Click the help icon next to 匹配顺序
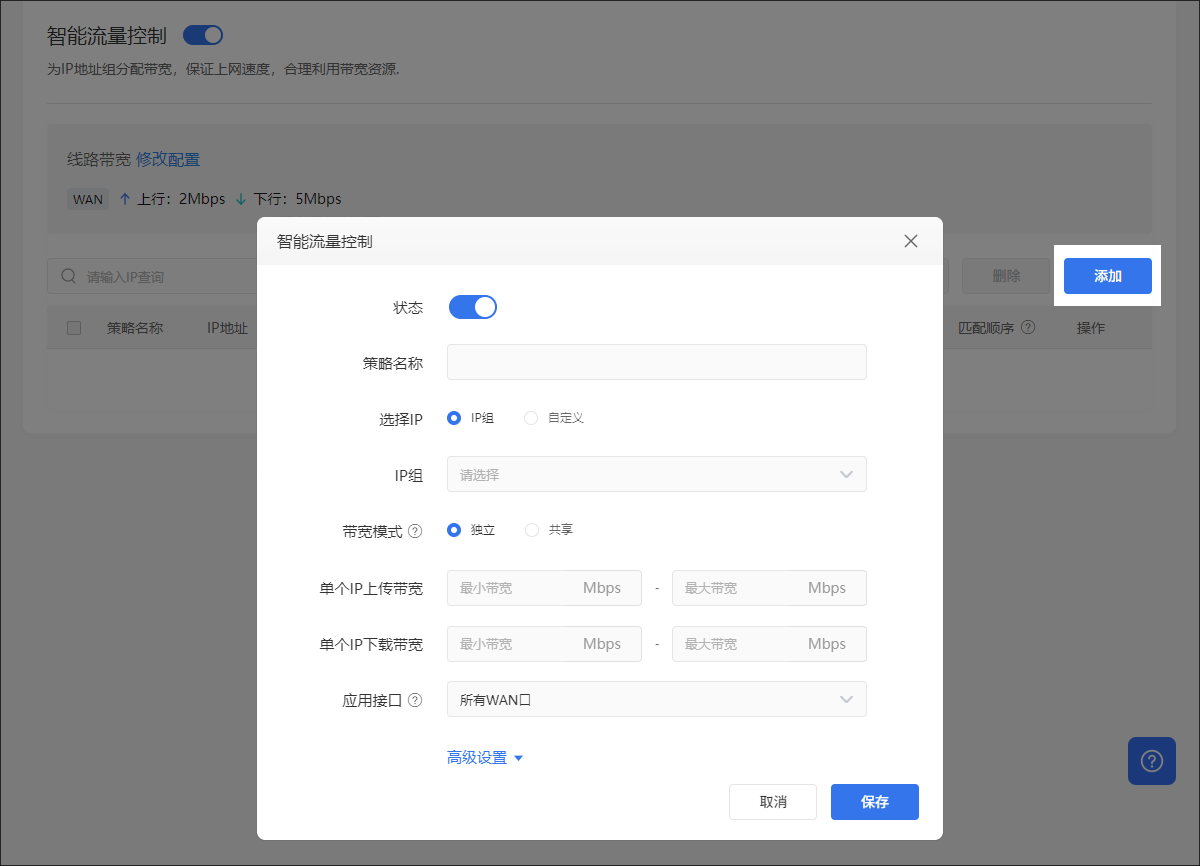Viewport: 1200px width, 866px height. [x=1028, y=327]
